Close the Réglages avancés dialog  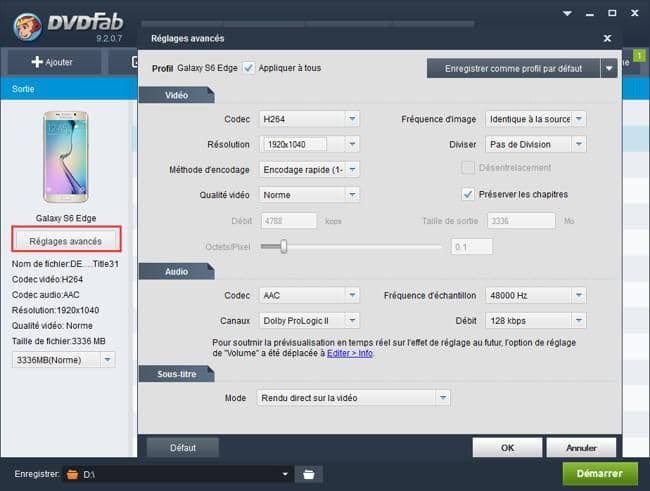607,38
